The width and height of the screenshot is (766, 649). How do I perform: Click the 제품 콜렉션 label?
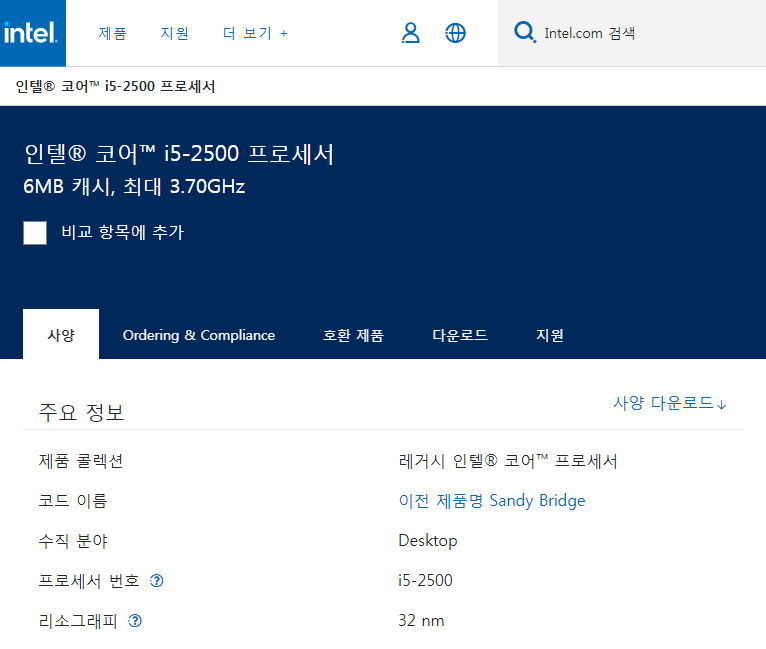(81, 461)
